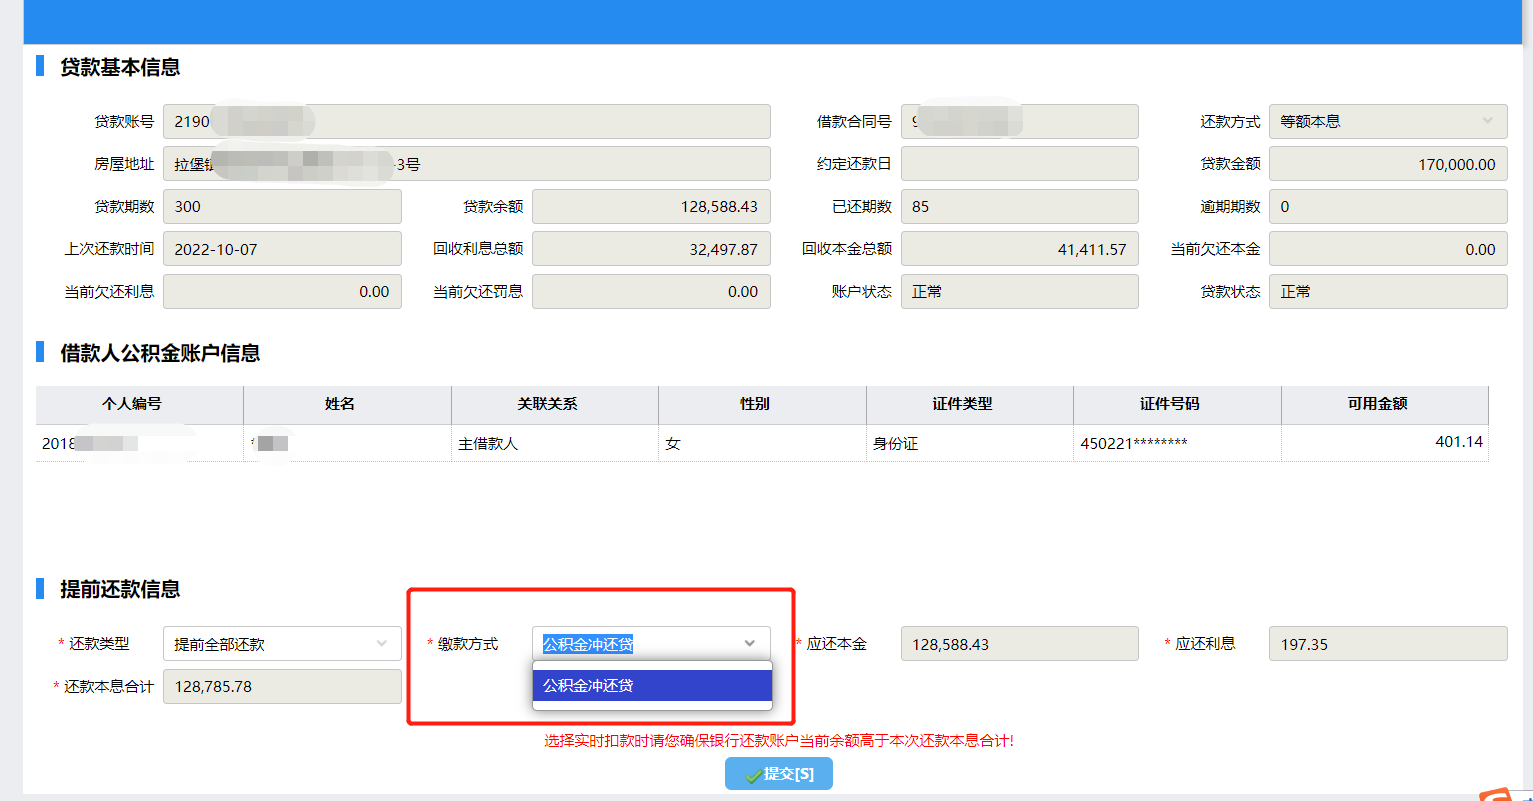Screen dimensions: 1533x801
Task: Select the 还款本息合计 field
Action: pos(282,687)
